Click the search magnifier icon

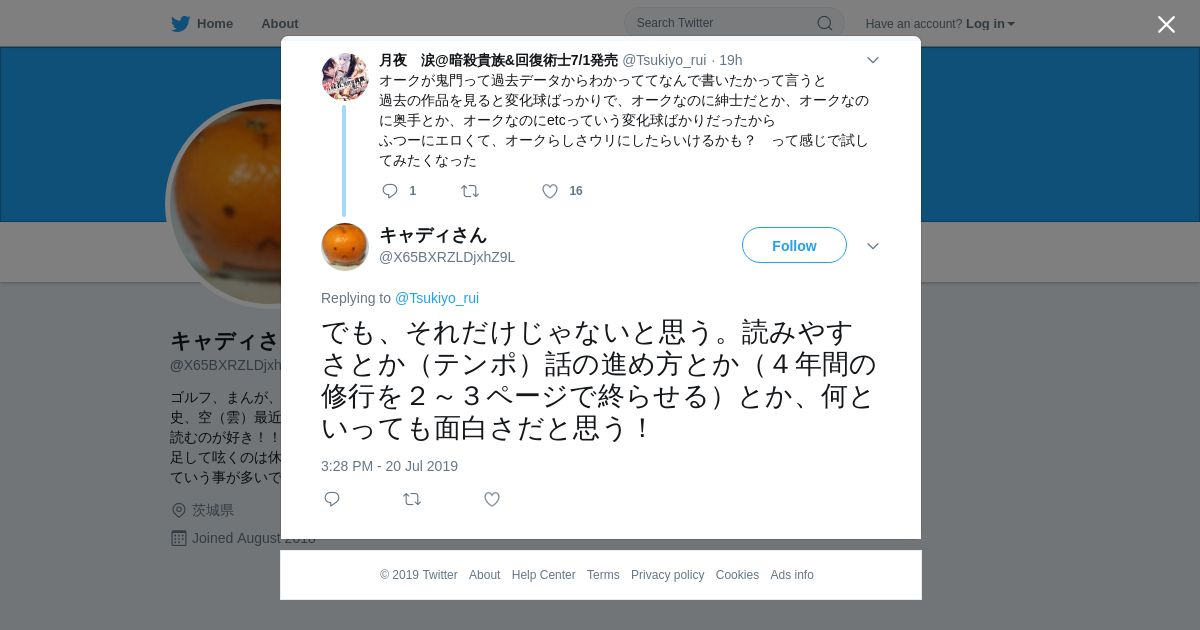825,23
